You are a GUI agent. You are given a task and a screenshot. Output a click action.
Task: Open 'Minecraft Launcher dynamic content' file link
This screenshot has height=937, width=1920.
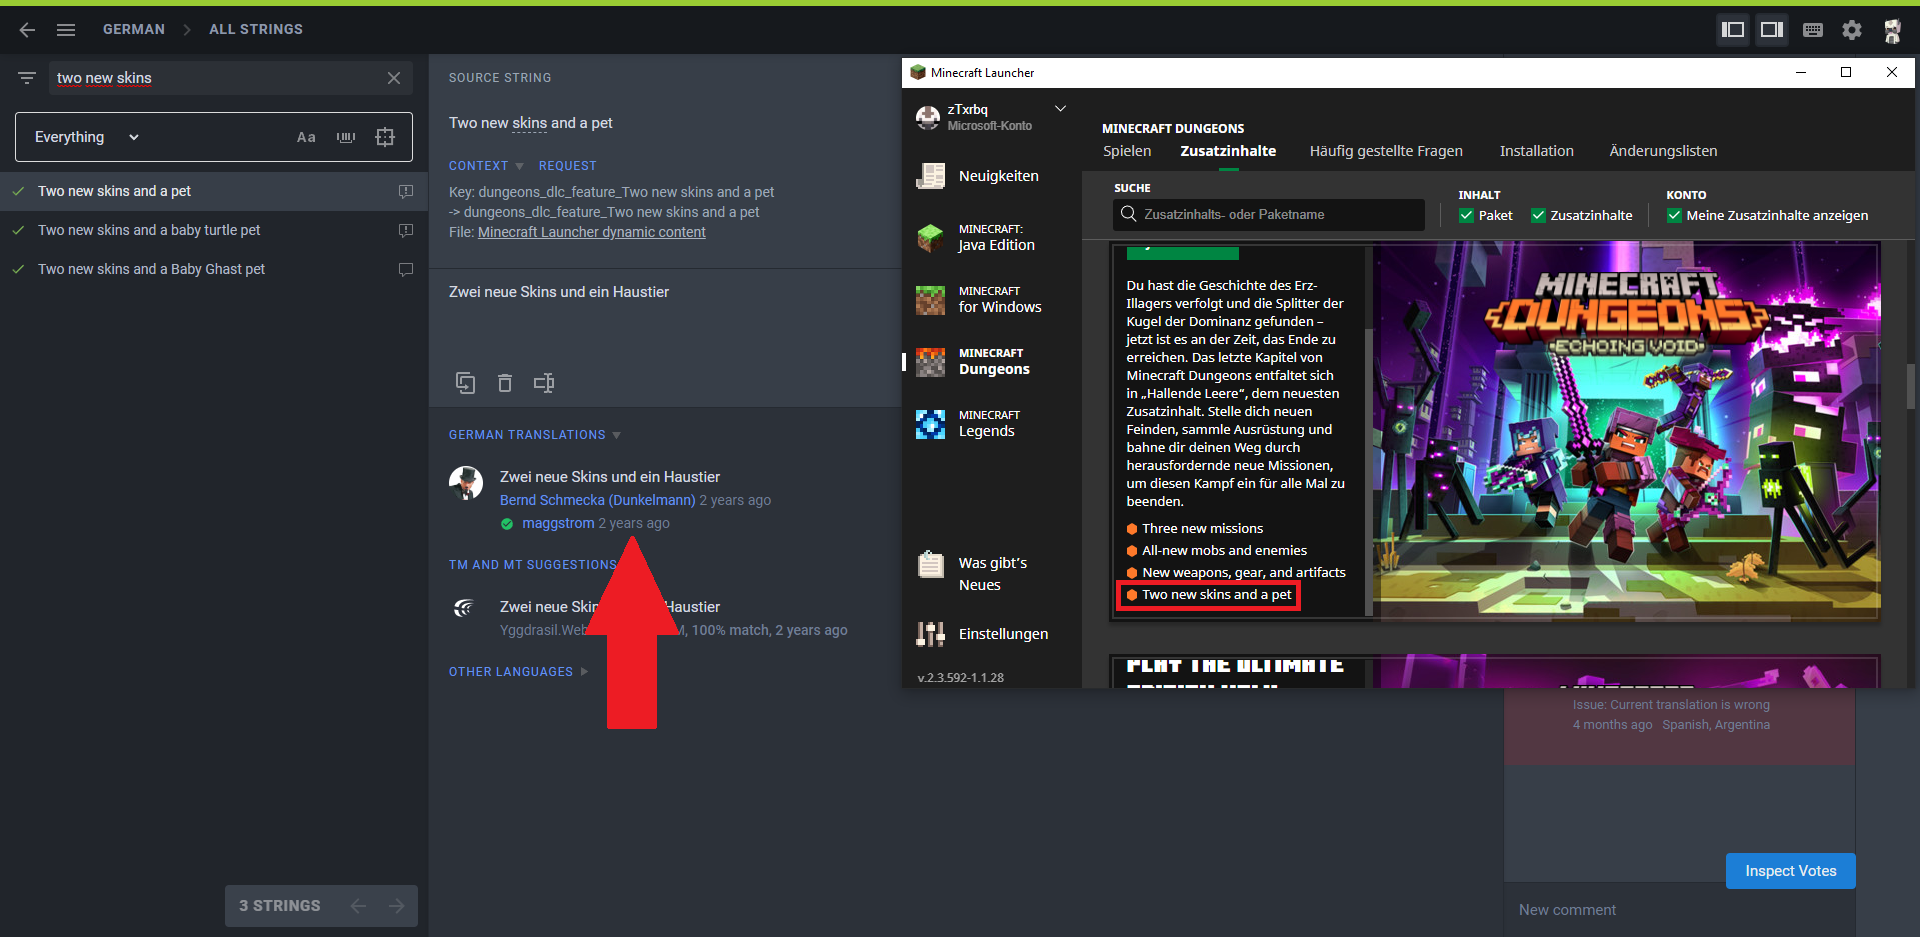[592, 232]
